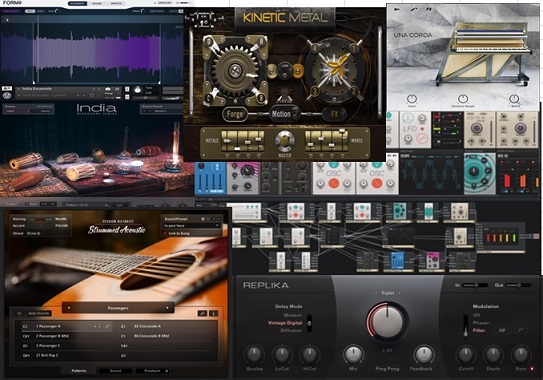The width and height of the screenshot is (543, 380).
Task: Click the large Forge gear wheel
Action: tap(235, 70)
